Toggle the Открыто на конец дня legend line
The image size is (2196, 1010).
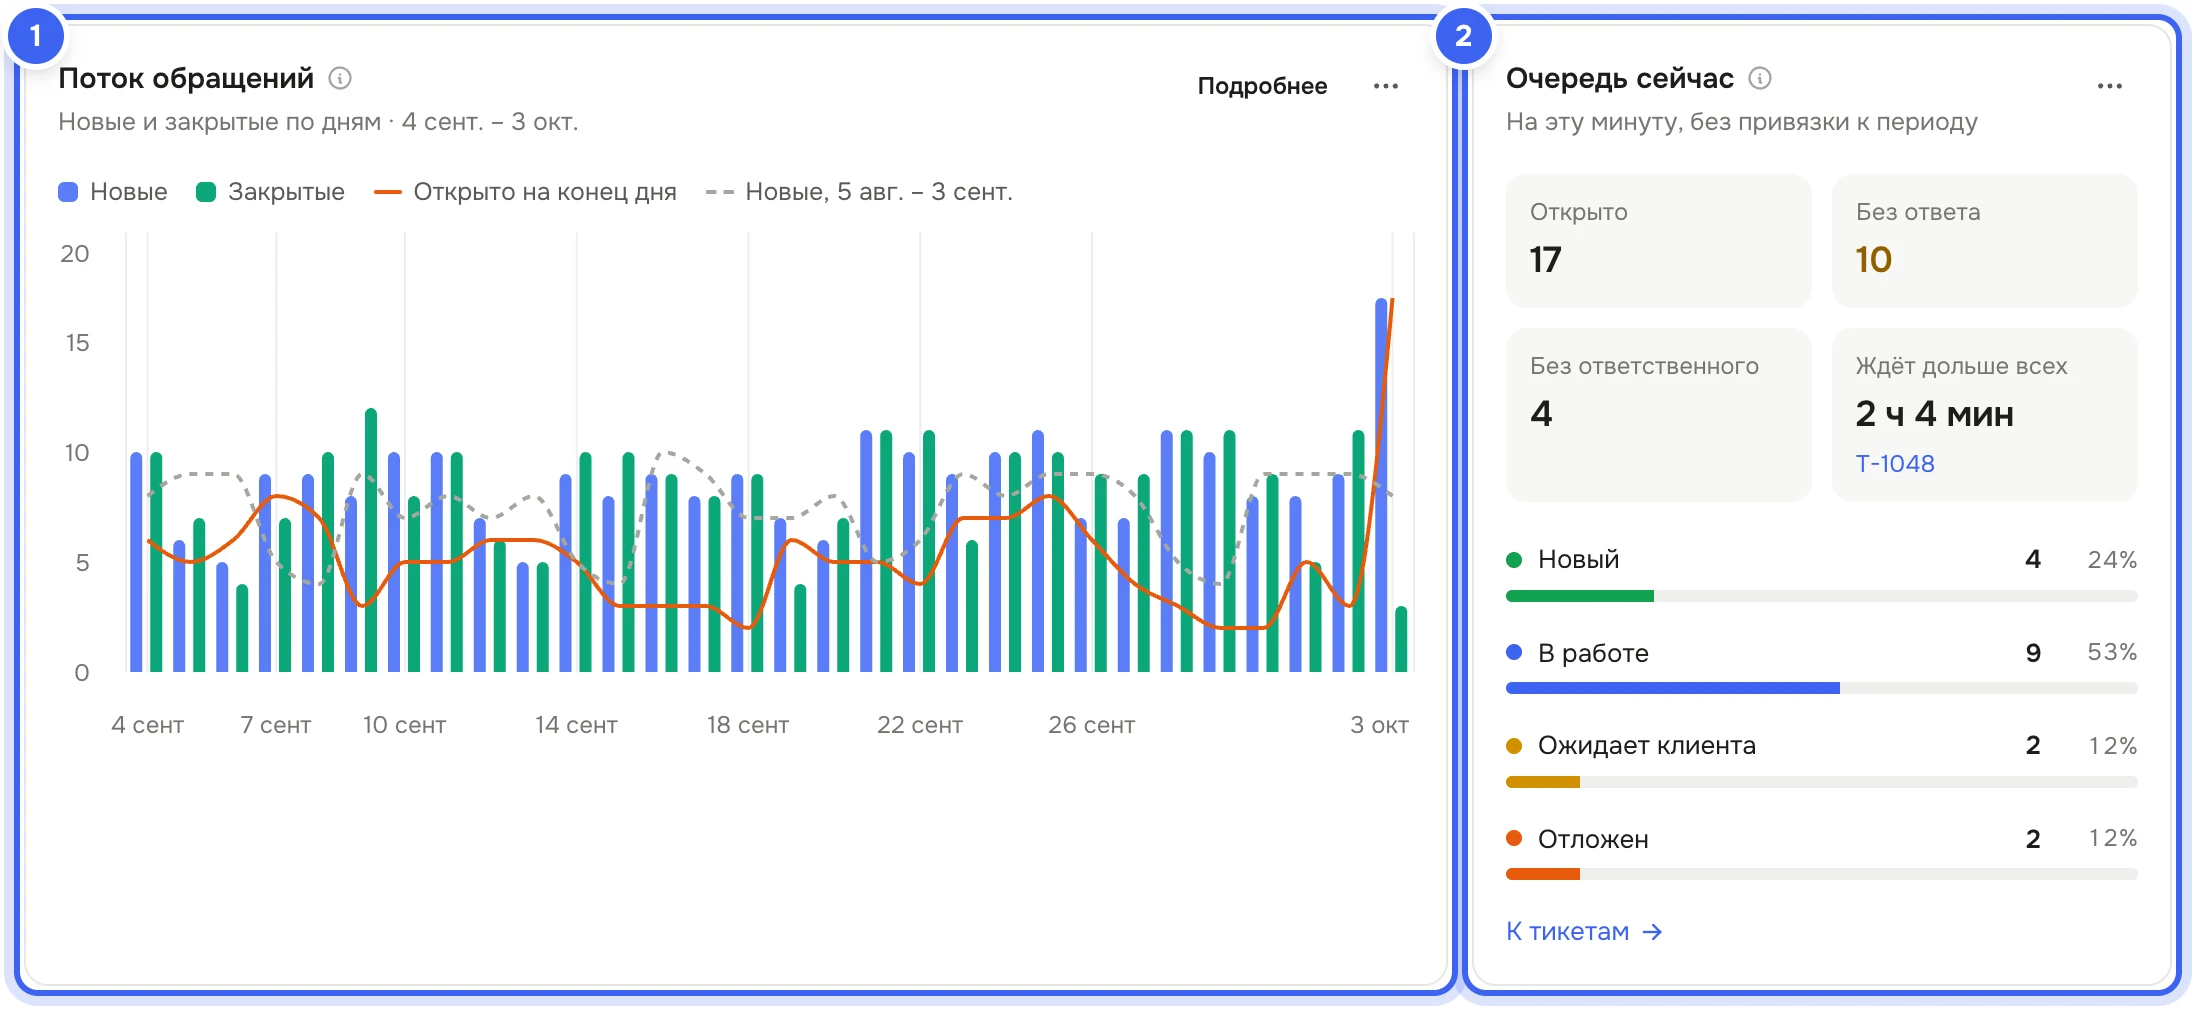[x=525, y=192]
